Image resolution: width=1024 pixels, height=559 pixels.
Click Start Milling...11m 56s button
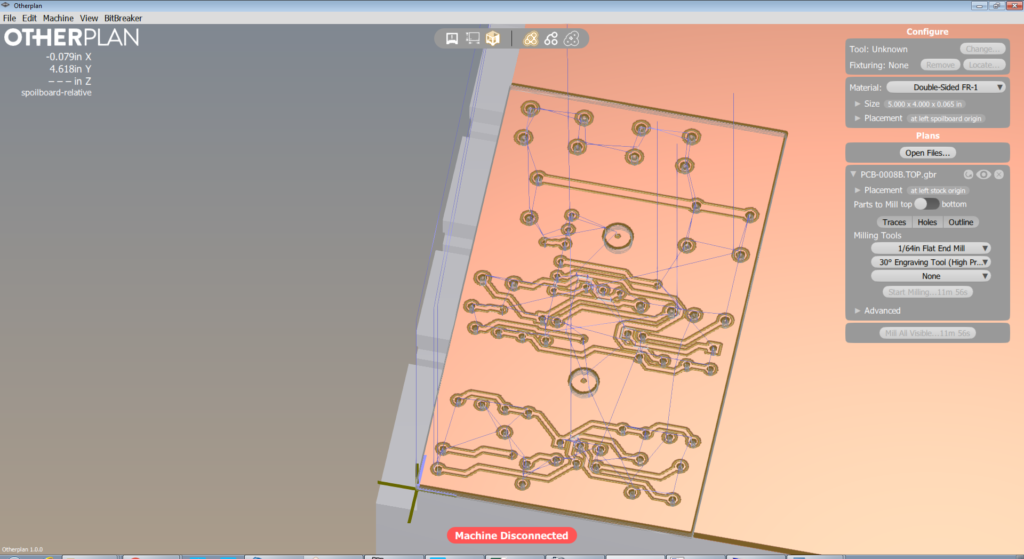coord(927,292)
